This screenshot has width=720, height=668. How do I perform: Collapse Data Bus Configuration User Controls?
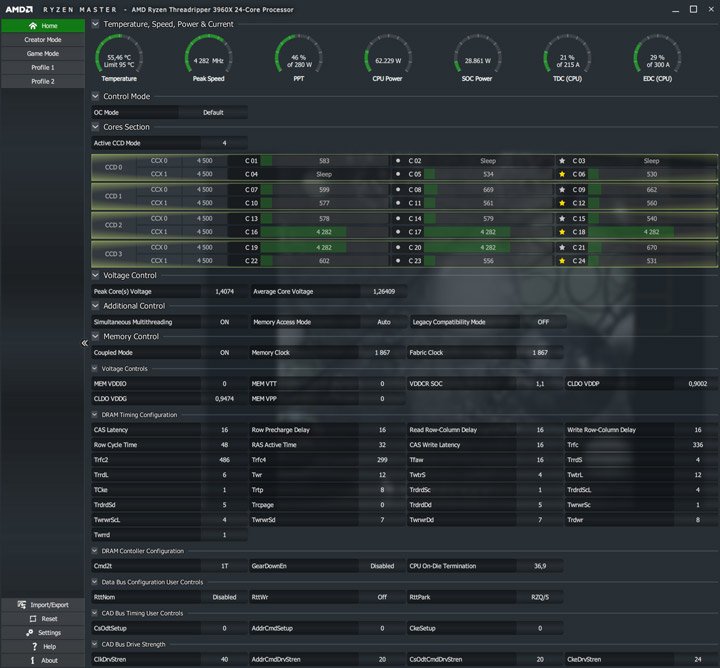point(95,582)
